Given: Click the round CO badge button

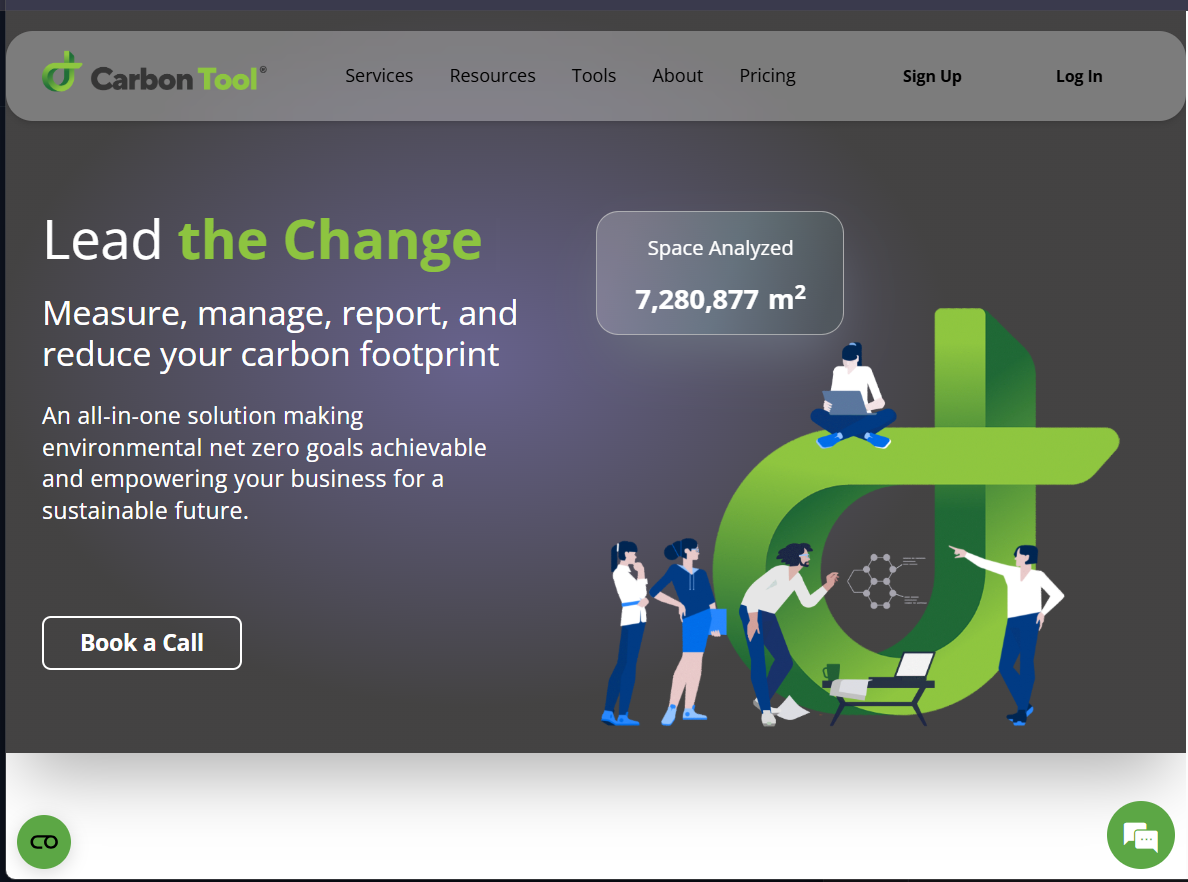Looking at the screenshot, I should pyautogui.click(x=44, y=841).
